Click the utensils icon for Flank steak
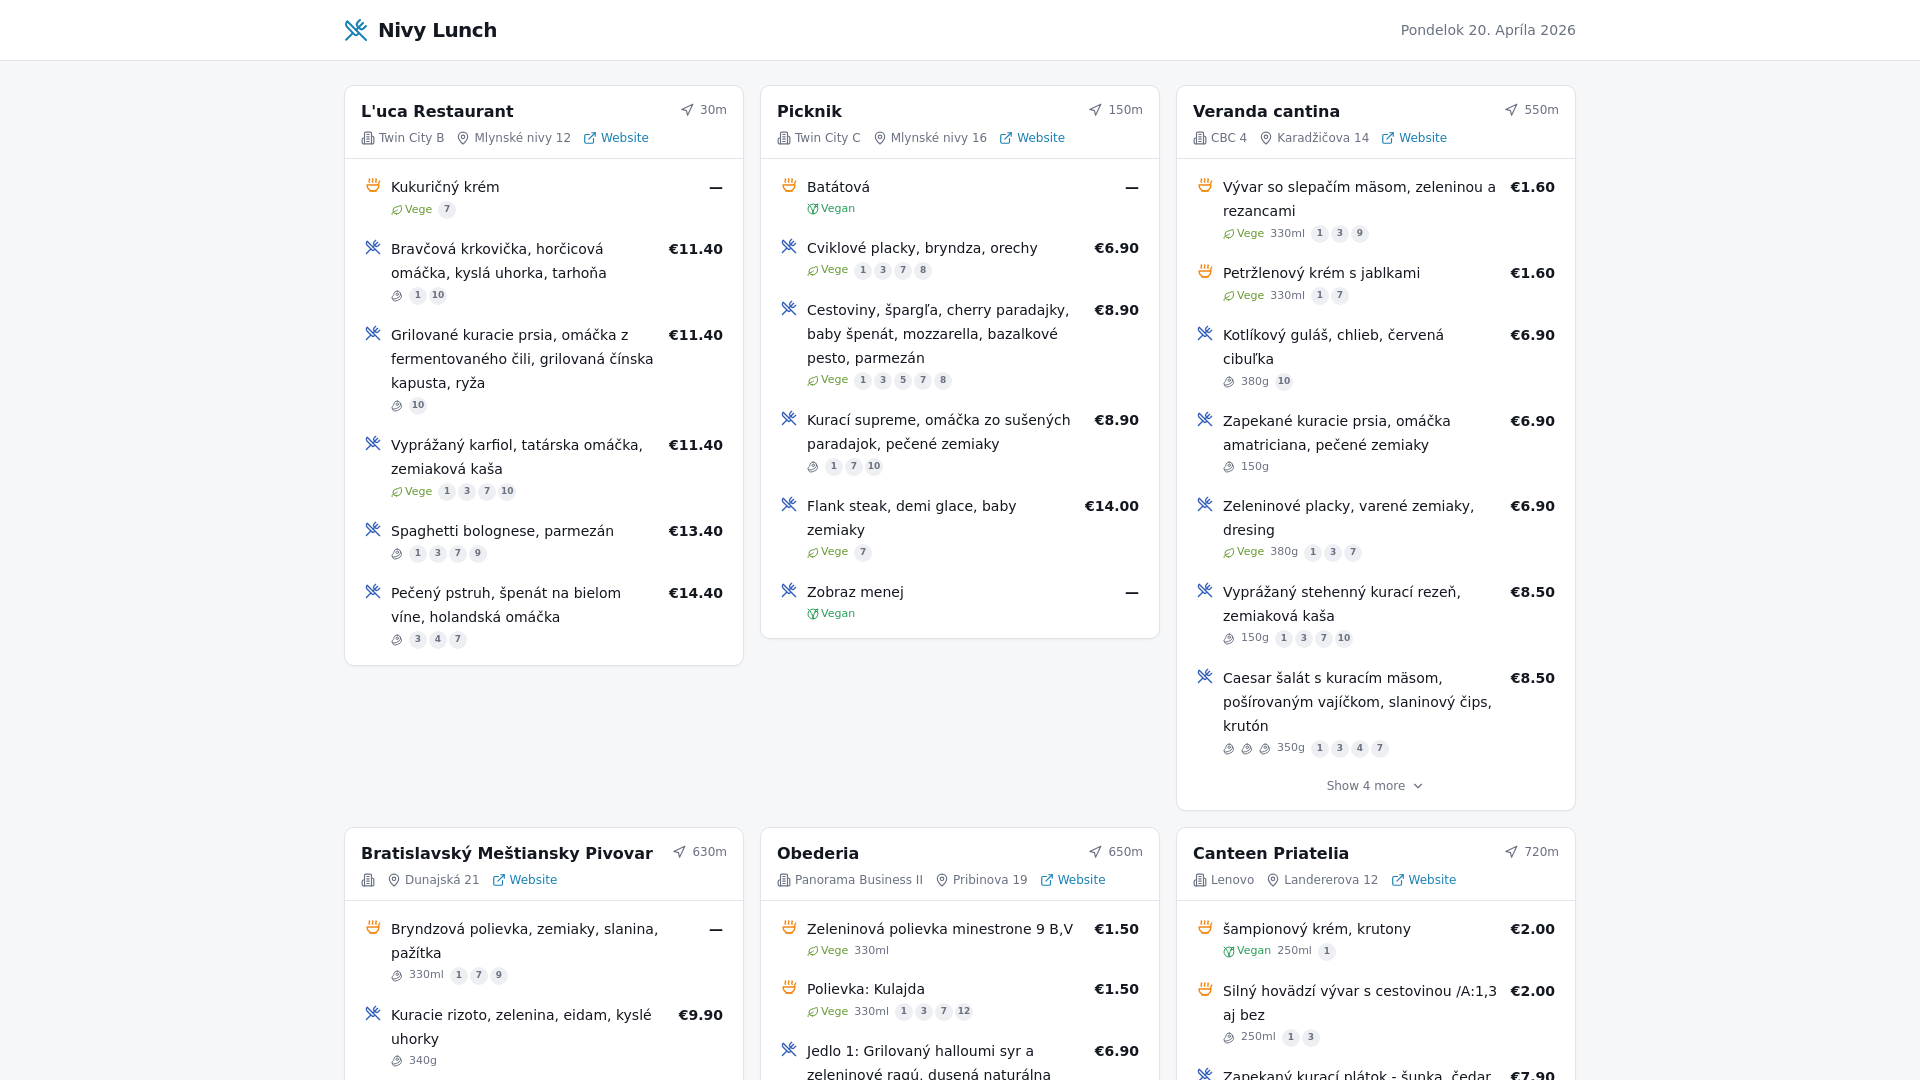The width and height of the screenshot is (1920, 1080). click(789, 504)
